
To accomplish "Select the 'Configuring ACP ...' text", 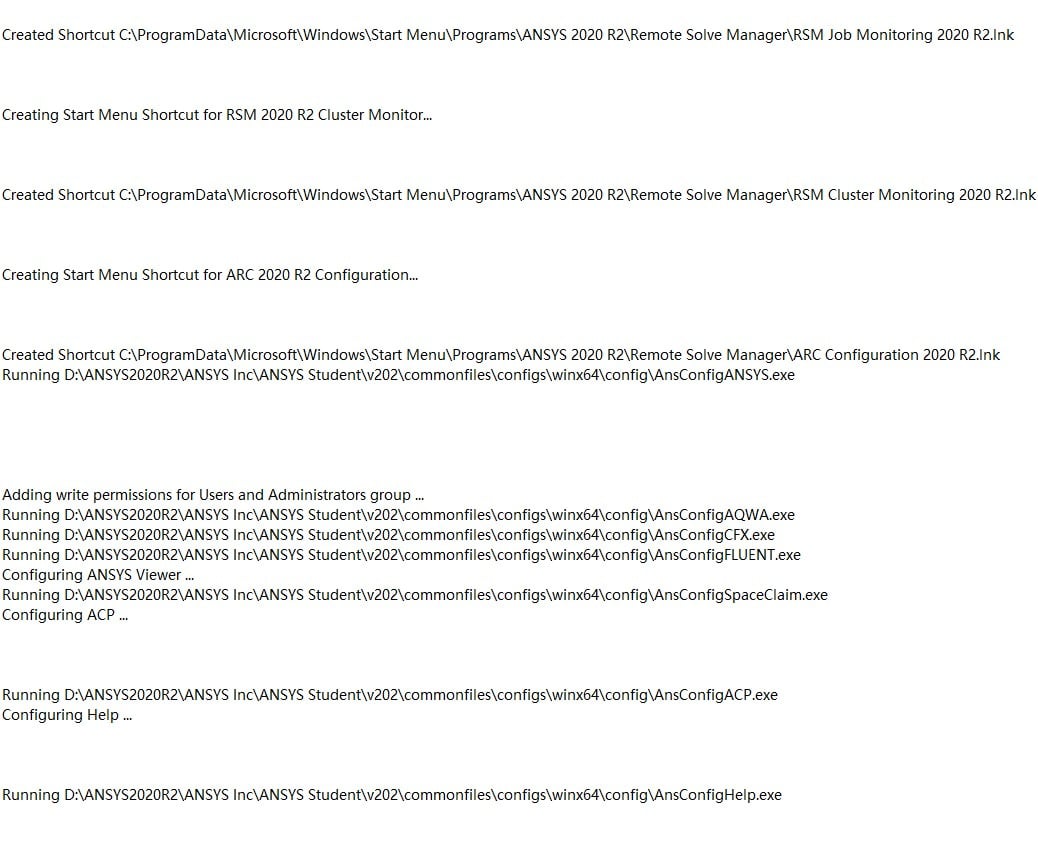I will [65, 615].
